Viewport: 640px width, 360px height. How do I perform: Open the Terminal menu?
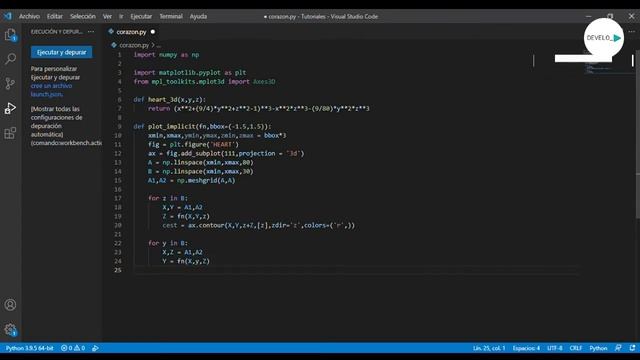click(x=171, y=16)
